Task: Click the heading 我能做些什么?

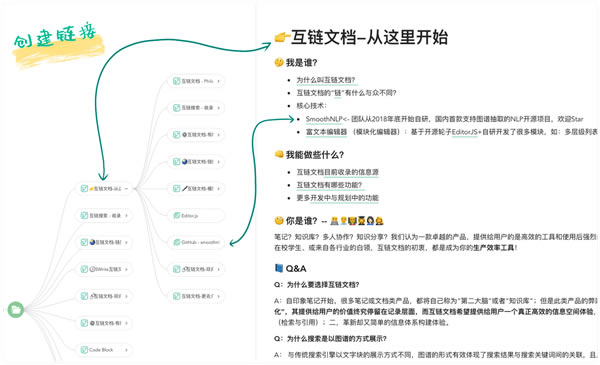Action: coord(315,155)
